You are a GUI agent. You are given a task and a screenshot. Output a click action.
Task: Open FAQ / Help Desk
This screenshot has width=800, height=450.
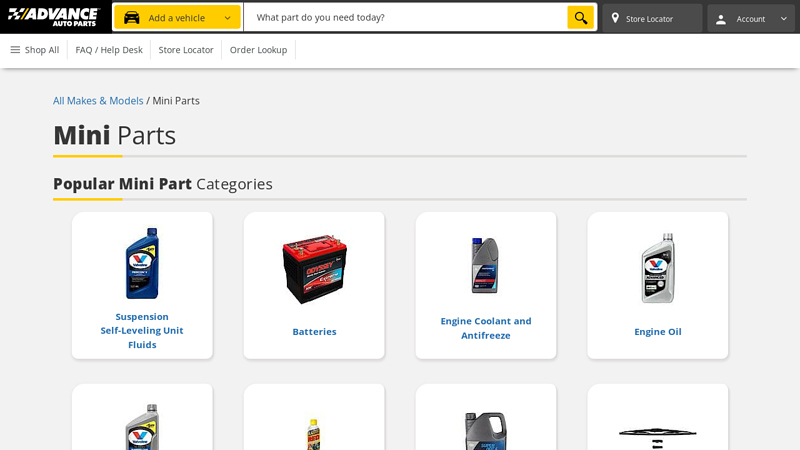click(109, 49)
